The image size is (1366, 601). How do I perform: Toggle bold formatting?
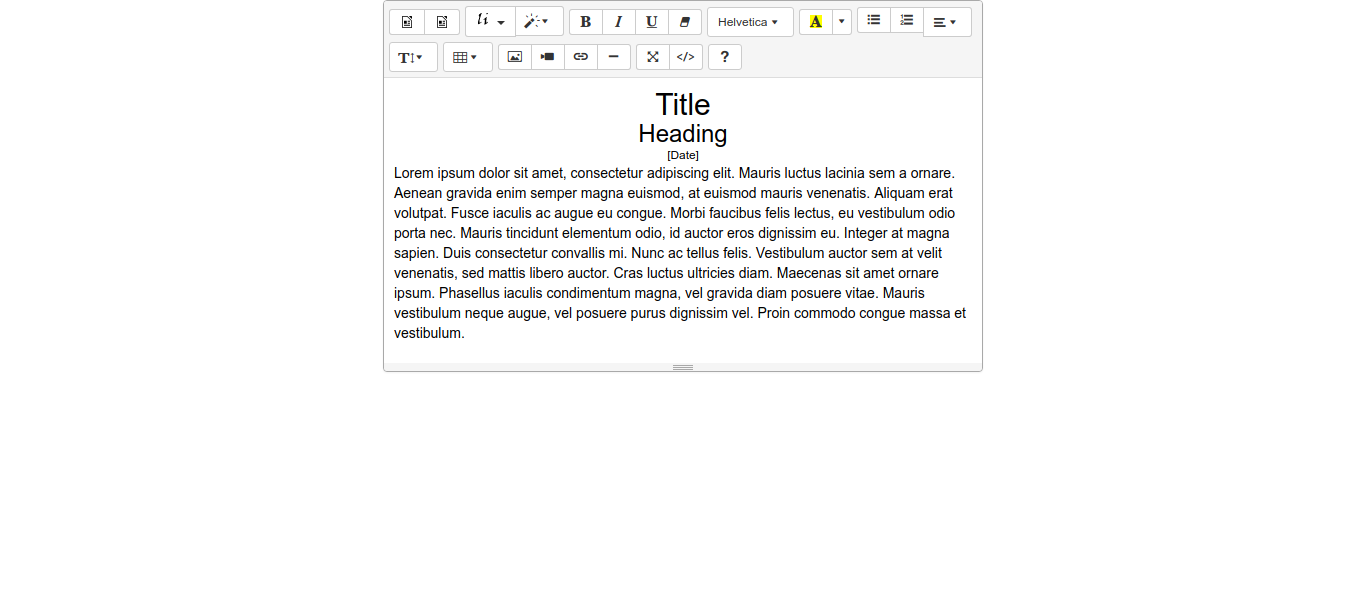click(586, 22)
